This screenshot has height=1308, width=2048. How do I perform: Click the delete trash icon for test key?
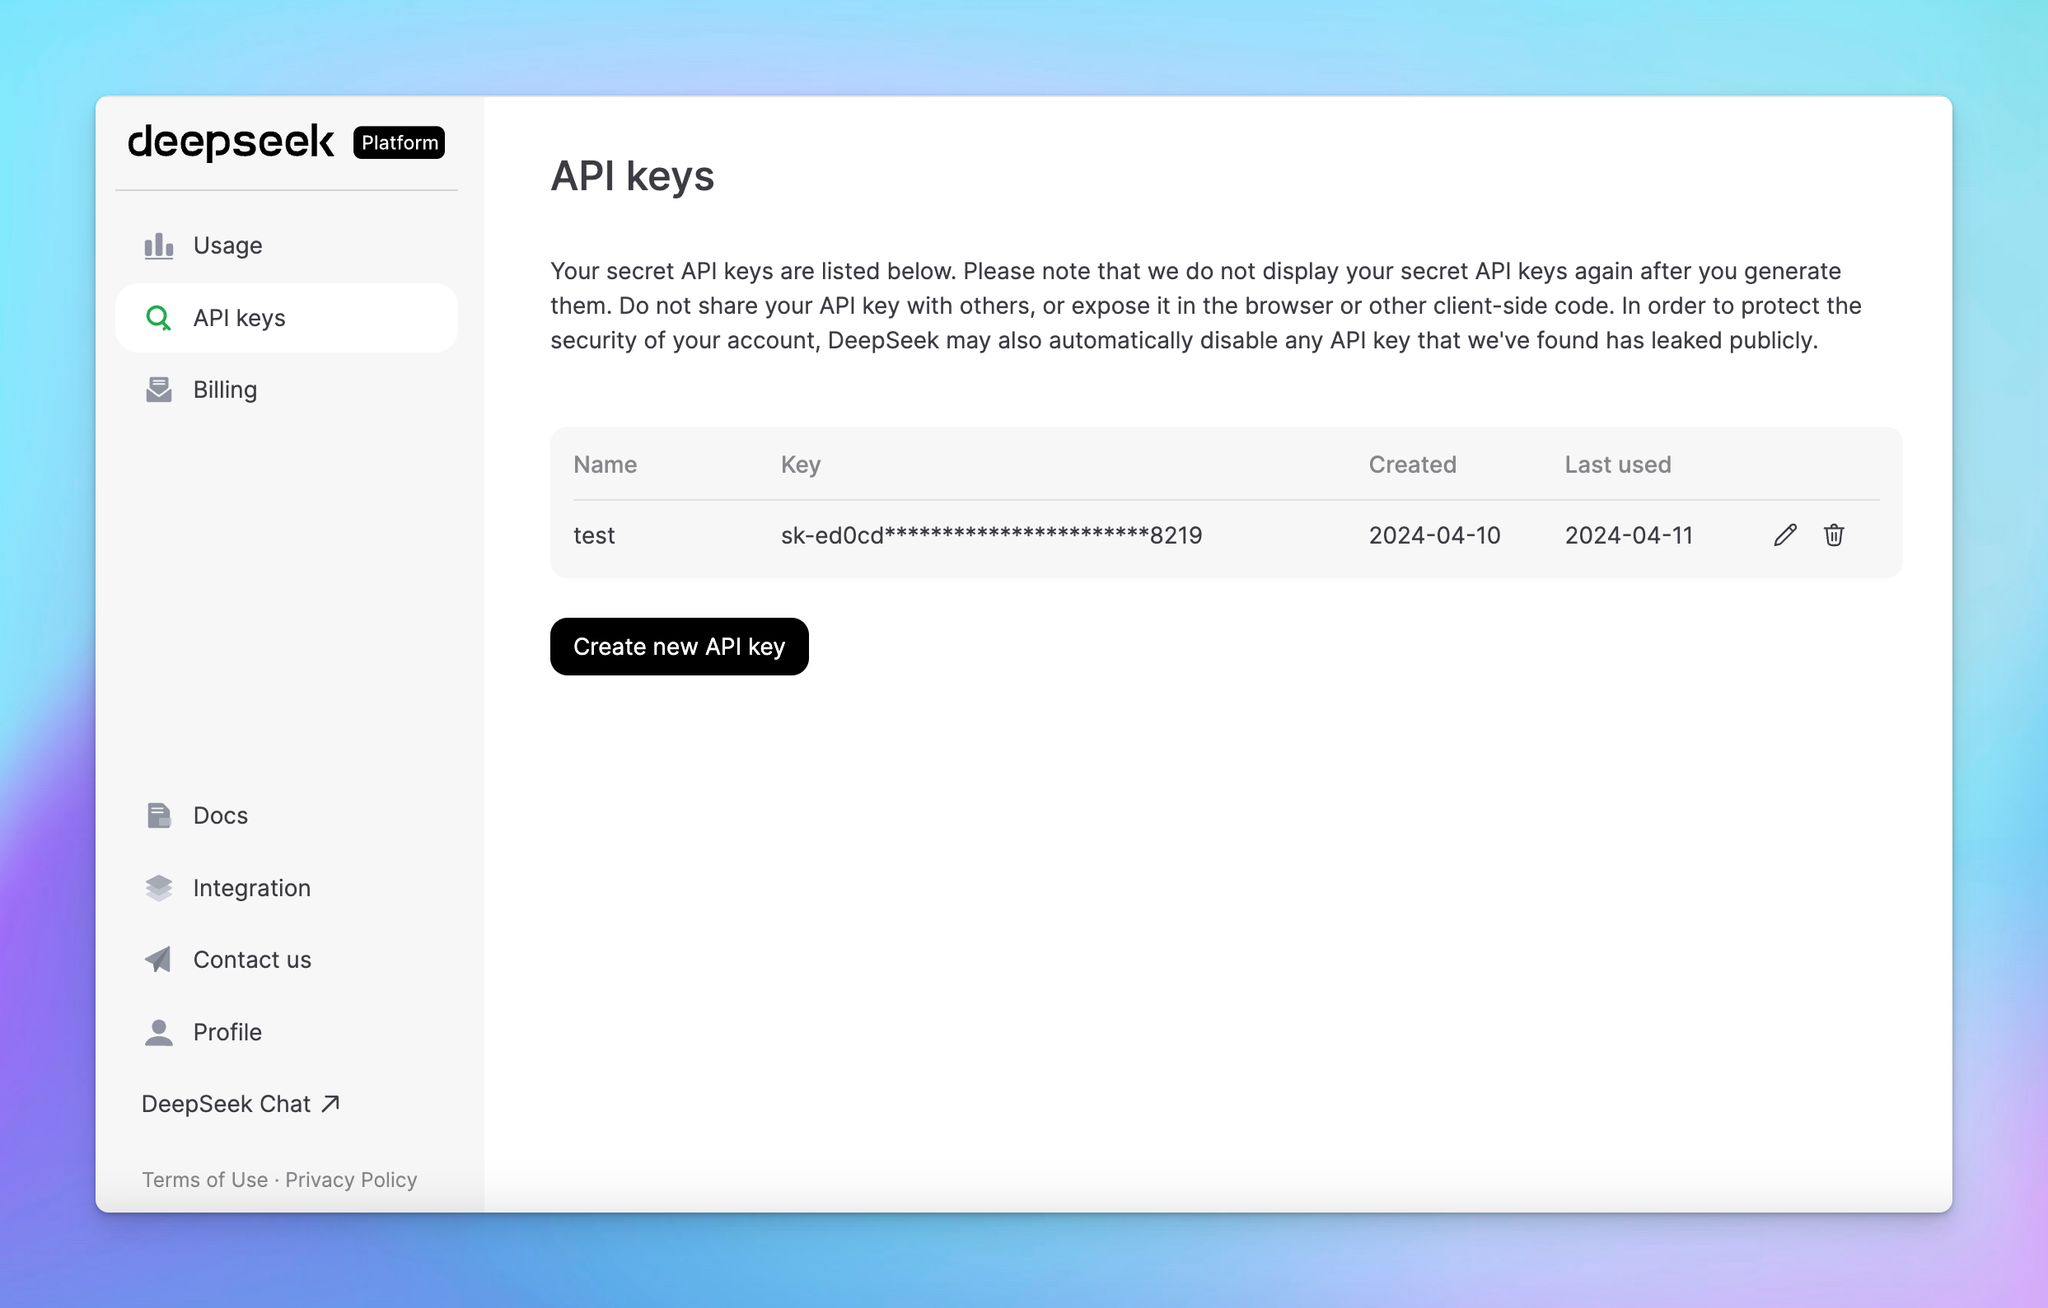pos(1833,535)
